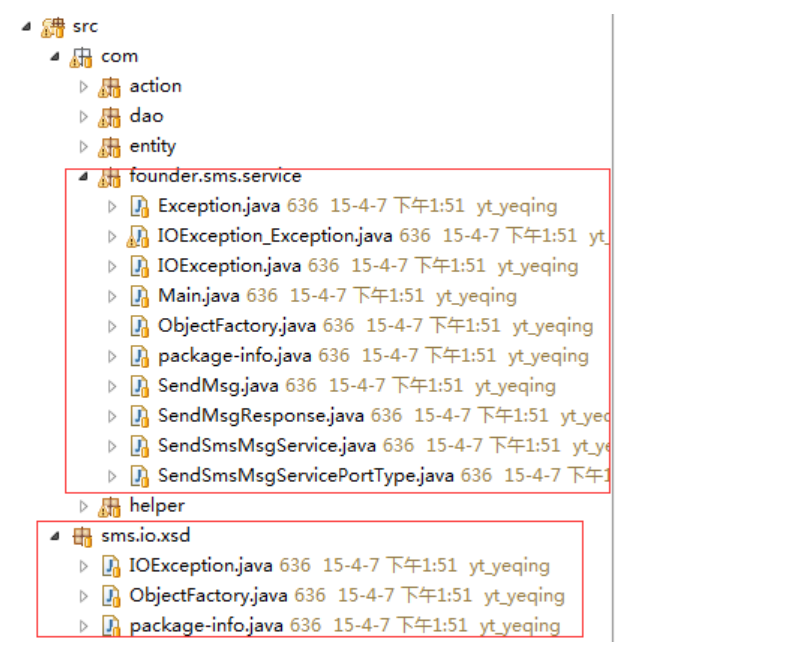
Task: Expand IOException_Exception.java node
Action: [112, 236]
